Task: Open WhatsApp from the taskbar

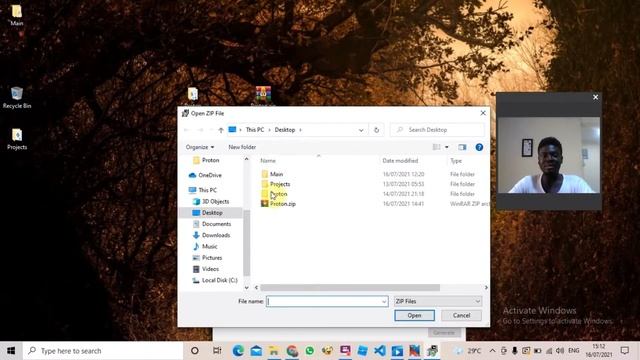Action: 310,351
